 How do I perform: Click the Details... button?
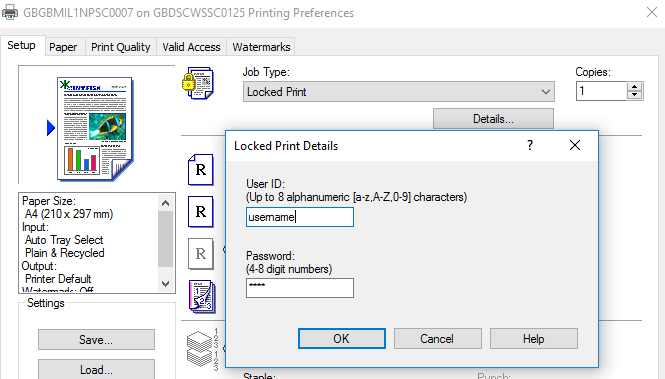pyautogui.click(x=493, y=119)
